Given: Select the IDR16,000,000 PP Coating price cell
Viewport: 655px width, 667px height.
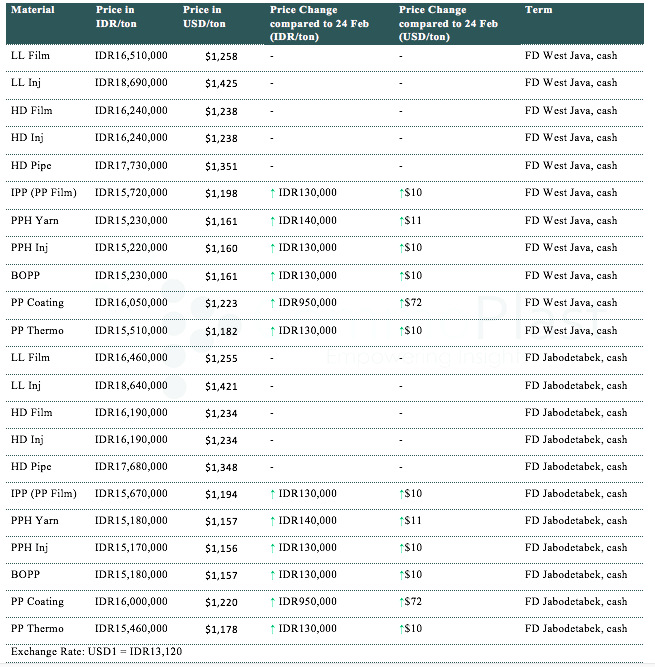Looking at the screenshot, I should click(x=130, y=601).
